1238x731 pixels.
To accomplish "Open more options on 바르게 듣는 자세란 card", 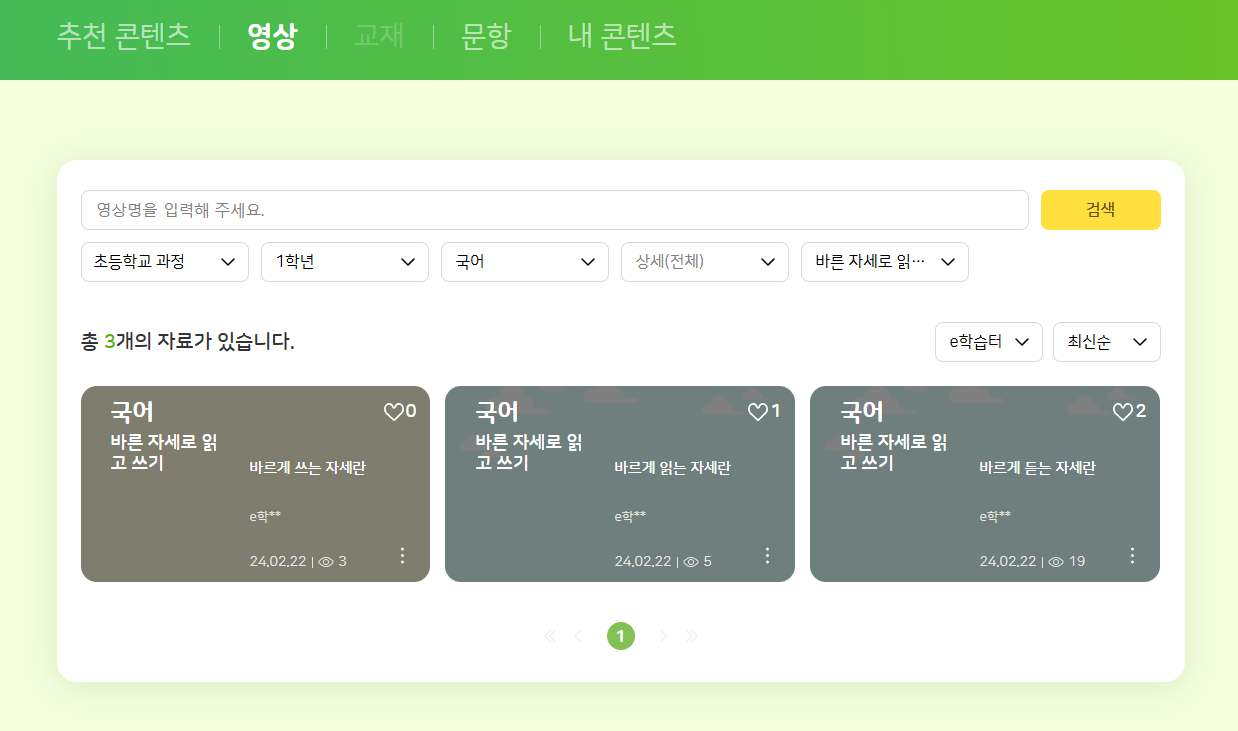I will (x=1132, y=555).
